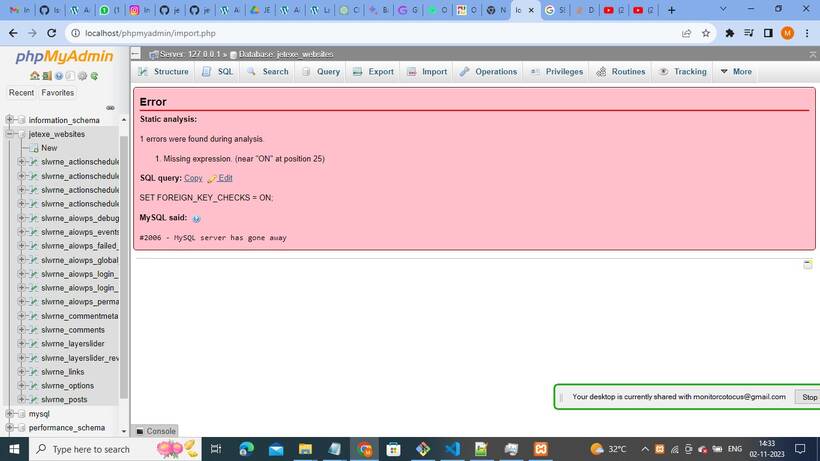This screenshot has height=461, width=820.
Task: Click the browser bookmark star icon
Action: pyautogui.click(x=706, y=33)
